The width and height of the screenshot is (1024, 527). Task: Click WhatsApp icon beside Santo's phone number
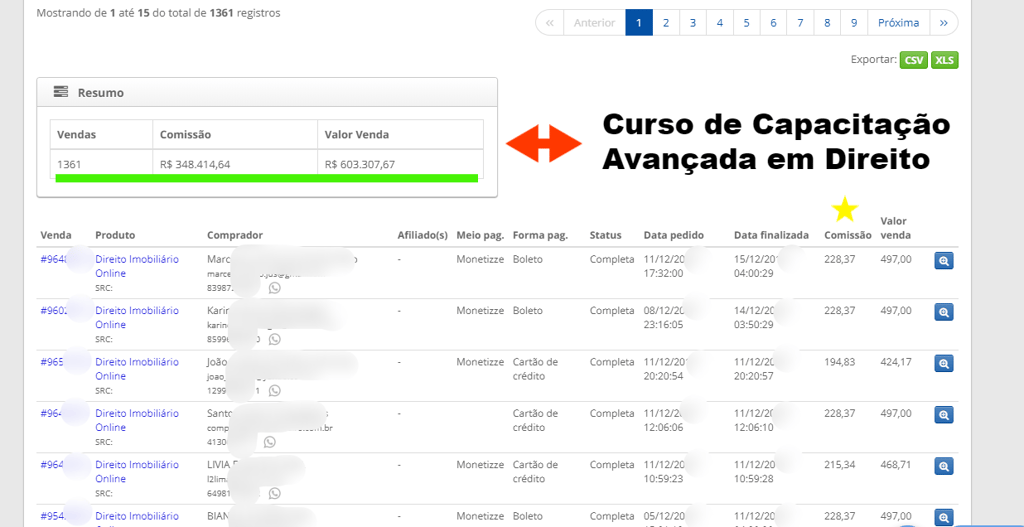coord(270,442)
